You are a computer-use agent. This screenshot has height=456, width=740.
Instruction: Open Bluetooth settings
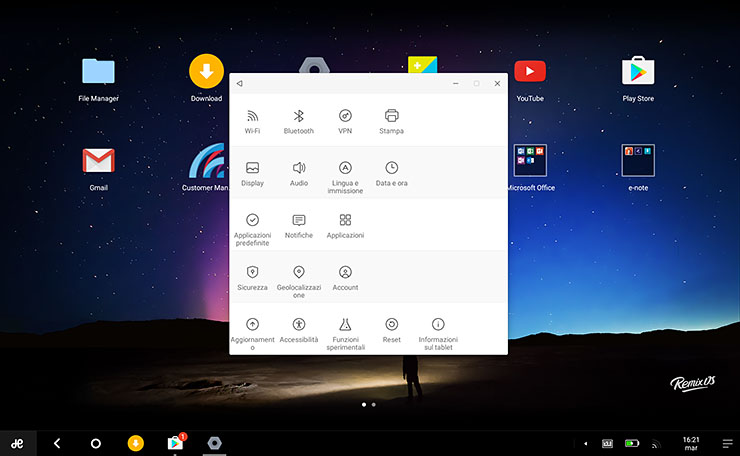[298, 116]
